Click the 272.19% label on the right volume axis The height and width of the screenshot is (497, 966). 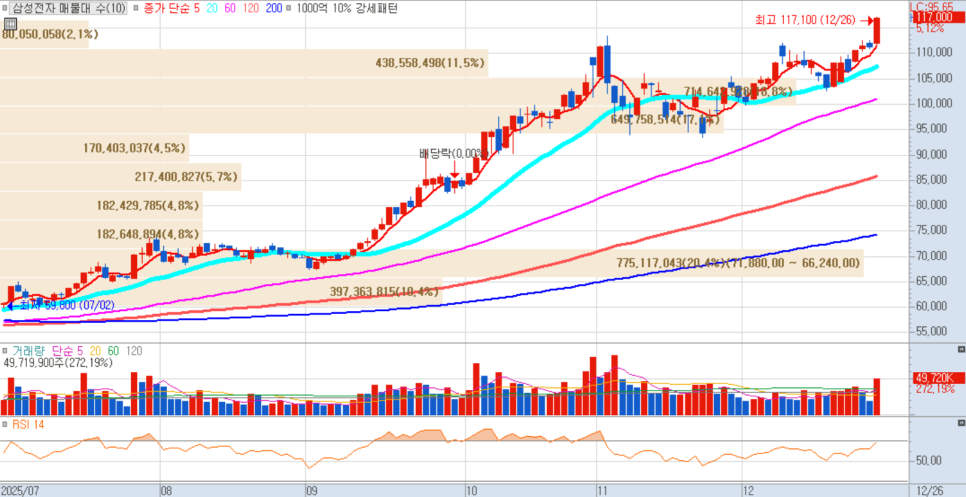pyautogui.click(x=935, y=389)
